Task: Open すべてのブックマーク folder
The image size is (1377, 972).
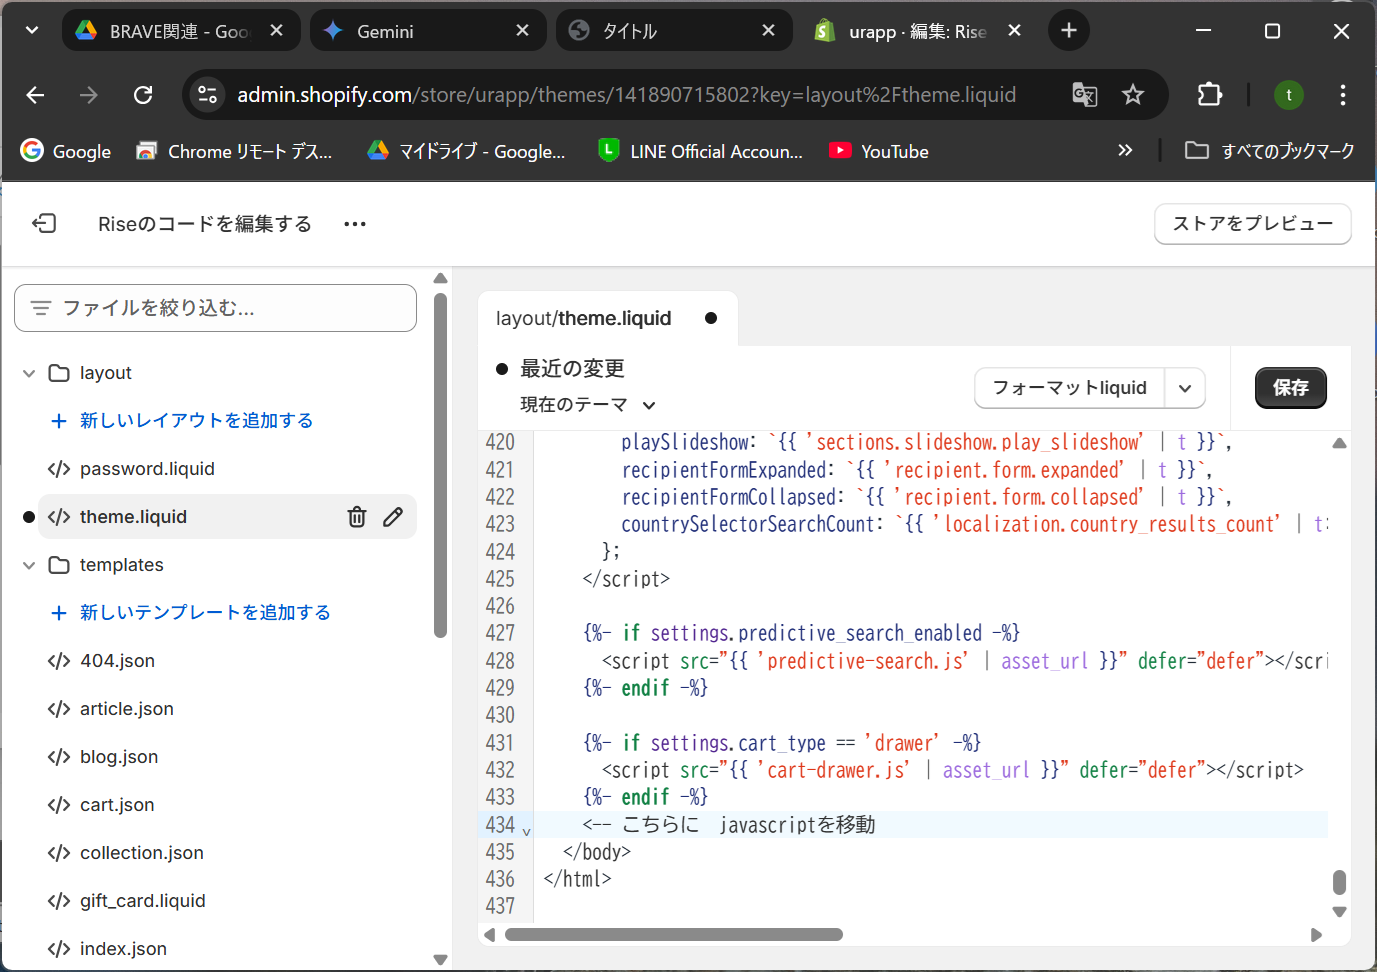Action: click(x=1269, y=151)
